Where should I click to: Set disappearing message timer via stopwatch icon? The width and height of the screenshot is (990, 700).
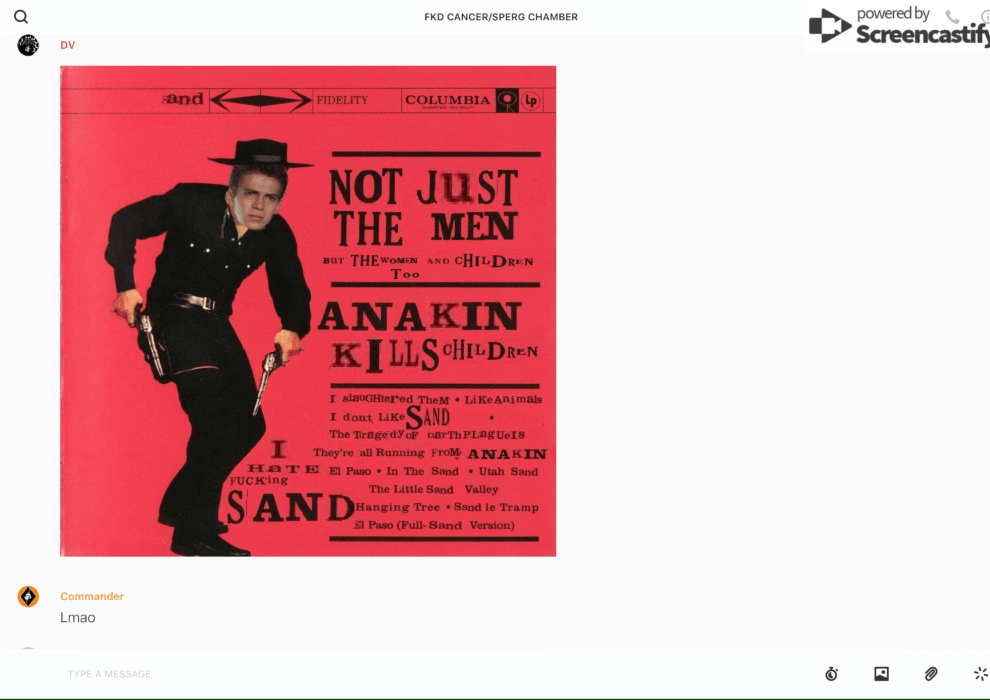[x=831, y=674]
